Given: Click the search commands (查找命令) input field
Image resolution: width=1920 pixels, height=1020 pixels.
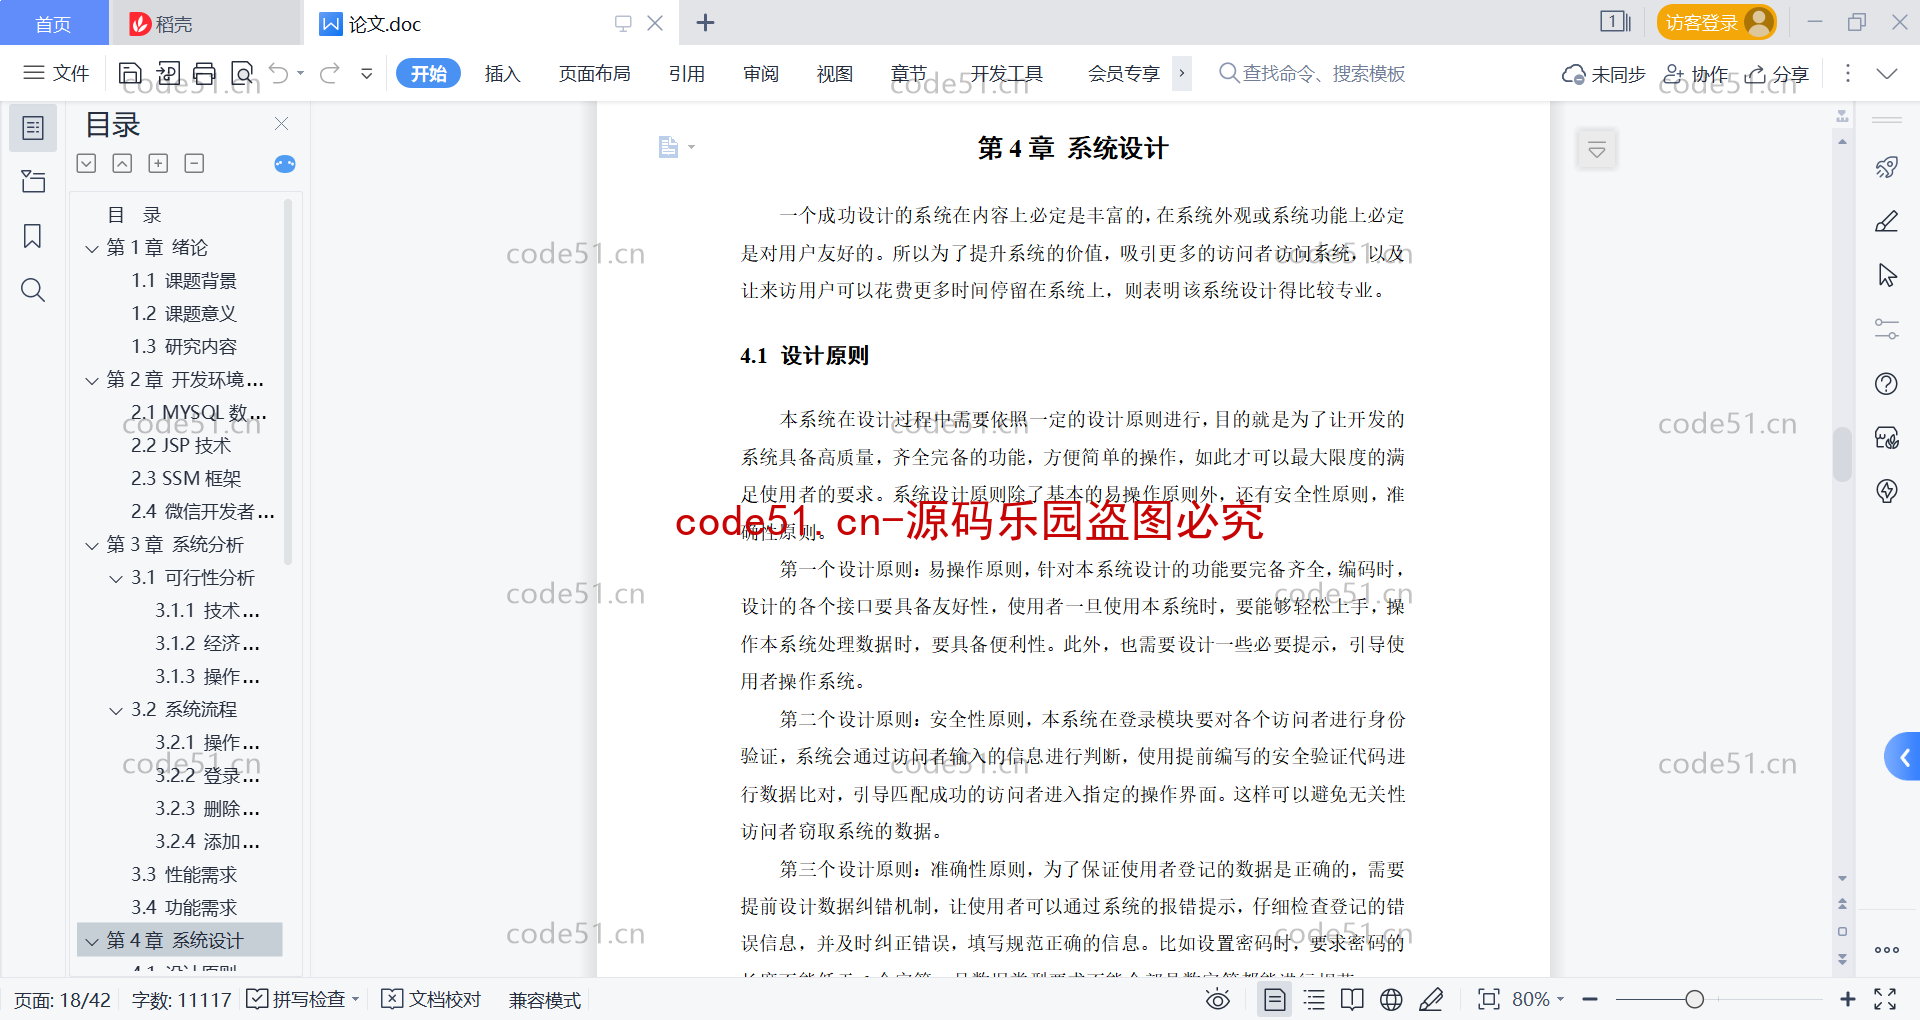Looking at the screenshot, I should point(1313,73).
